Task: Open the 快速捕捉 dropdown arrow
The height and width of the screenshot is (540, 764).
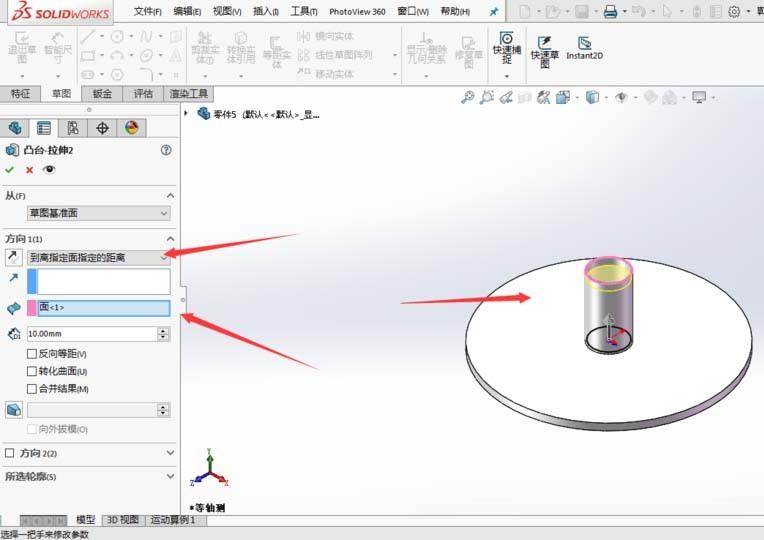Action: pos(507,76)
